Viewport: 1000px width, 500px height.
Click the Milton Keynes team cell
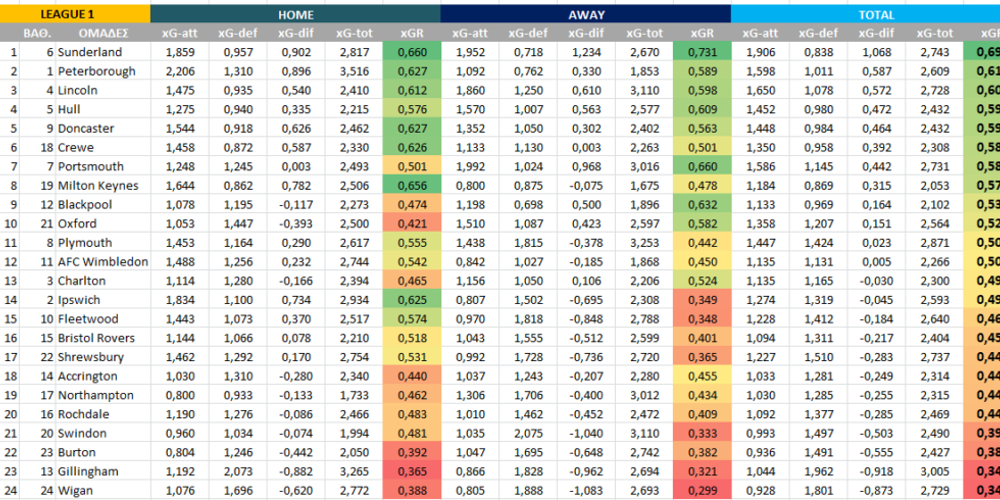tap(99, 186)
